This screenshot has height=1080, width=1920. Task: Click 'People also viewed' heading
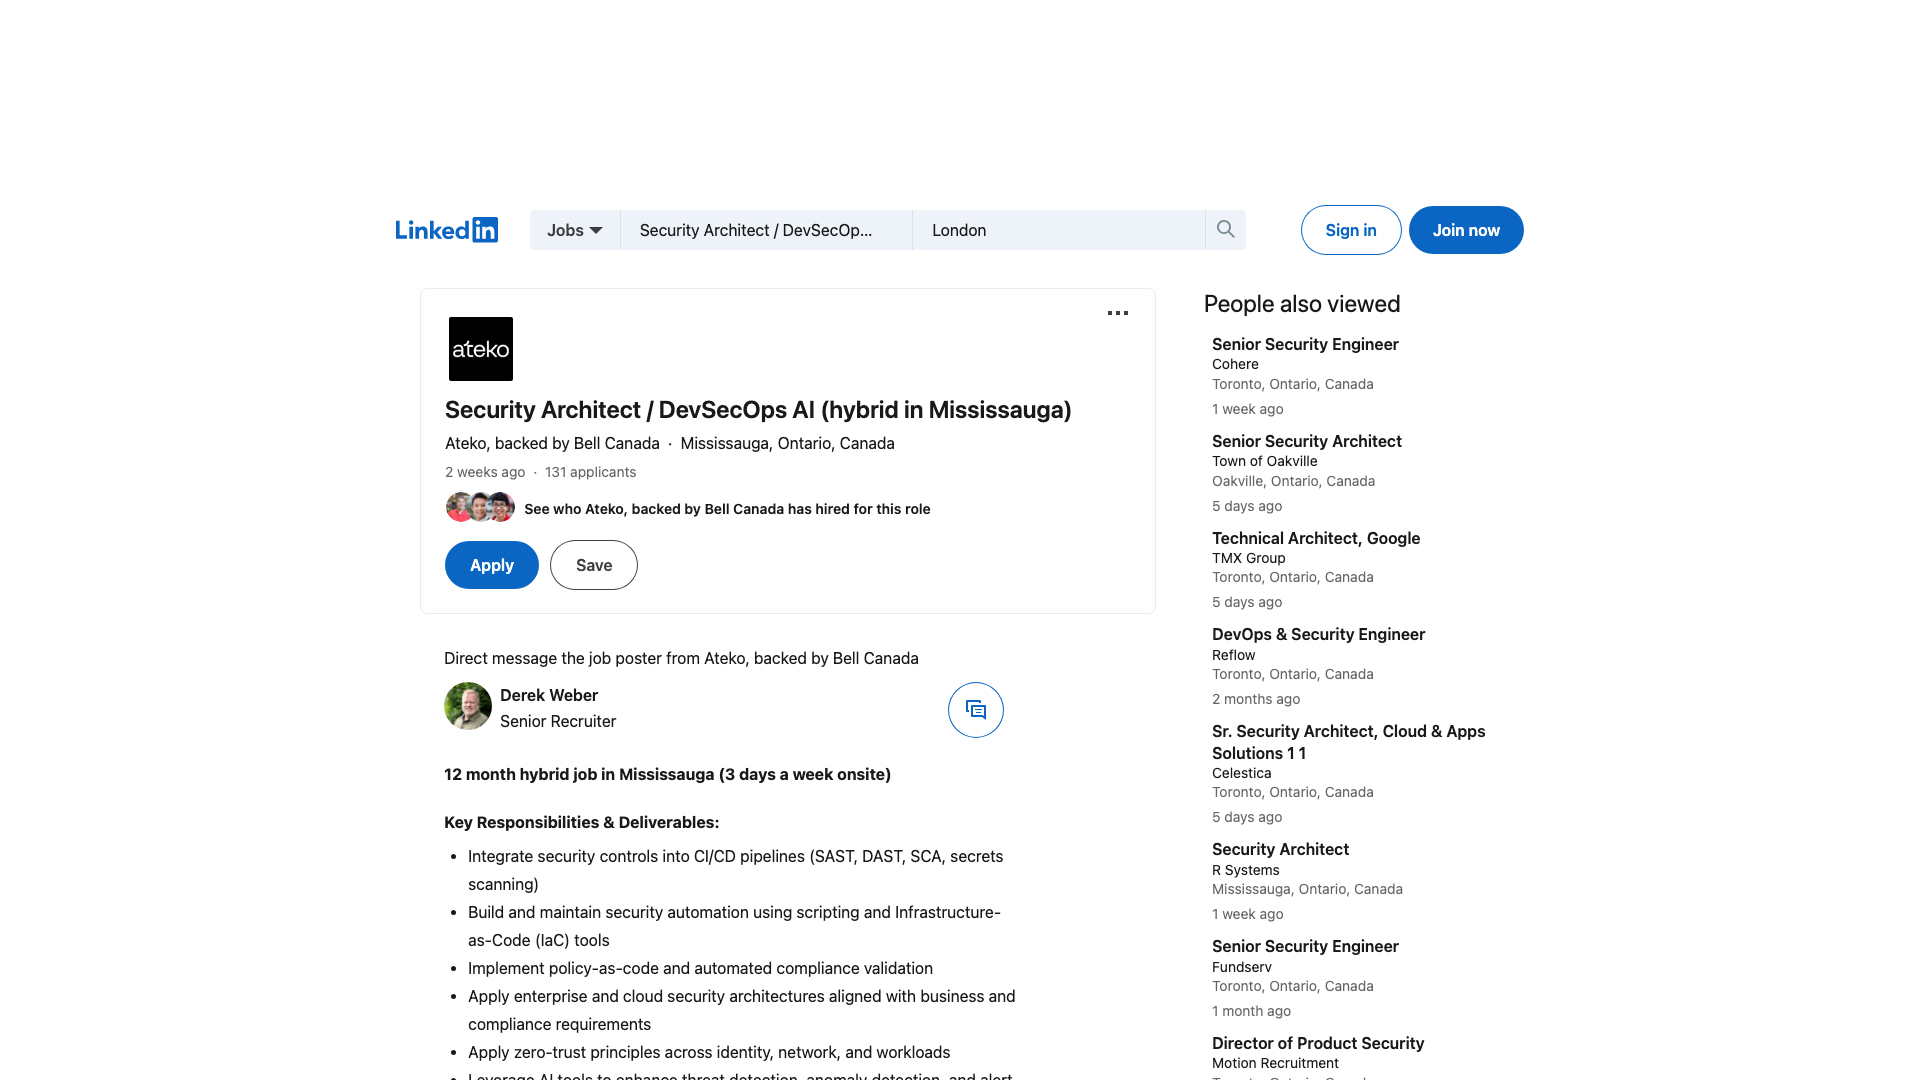click(1302, 304)
